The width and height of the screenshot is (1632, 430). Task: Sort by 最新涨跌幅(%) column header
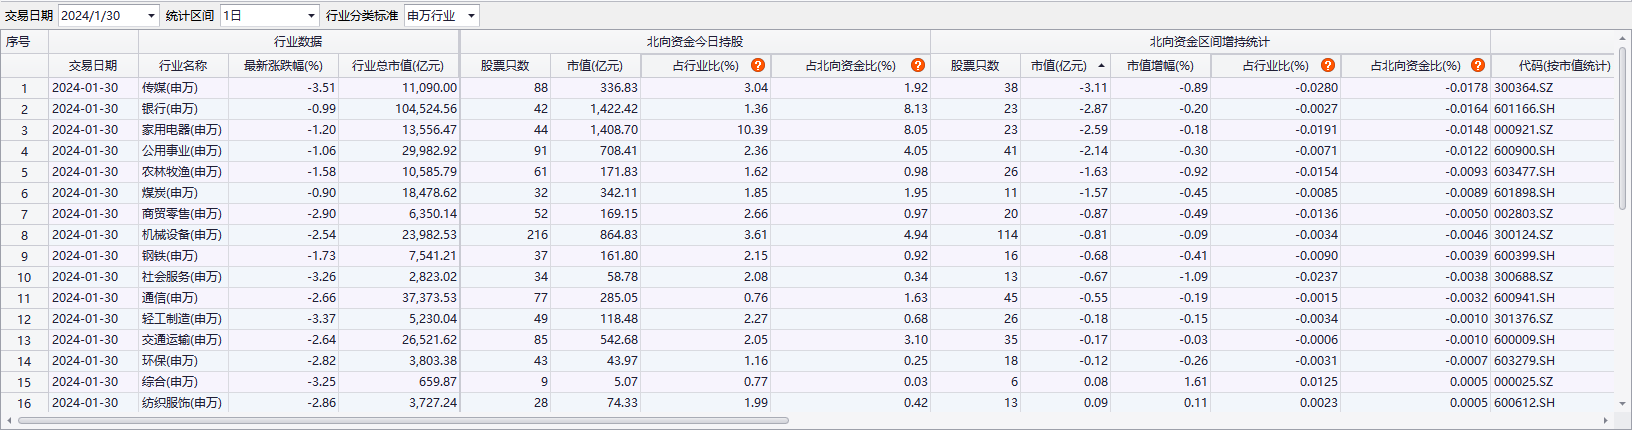coord(283,66)
